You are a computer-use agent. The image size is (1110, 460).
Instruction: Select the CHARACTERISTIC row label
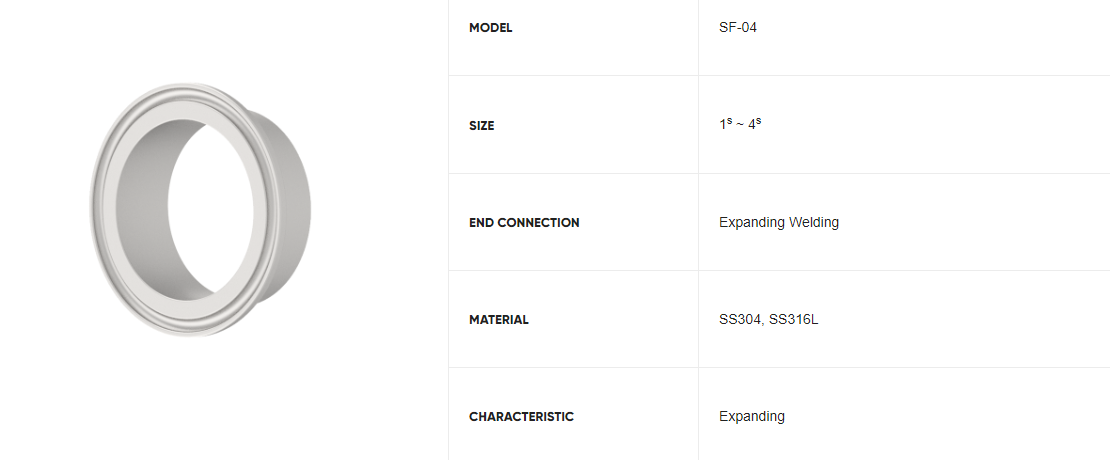pos(521,417)
